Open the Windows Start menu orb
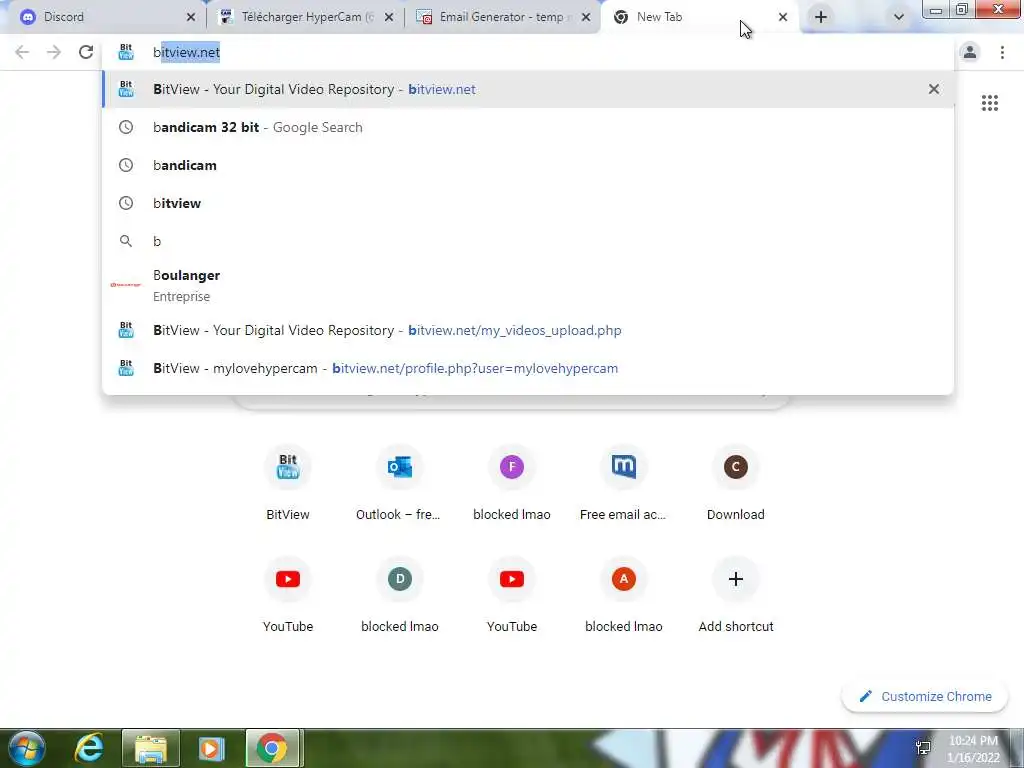The height and width of the screenshot is (768, 1024). point(26,748)
